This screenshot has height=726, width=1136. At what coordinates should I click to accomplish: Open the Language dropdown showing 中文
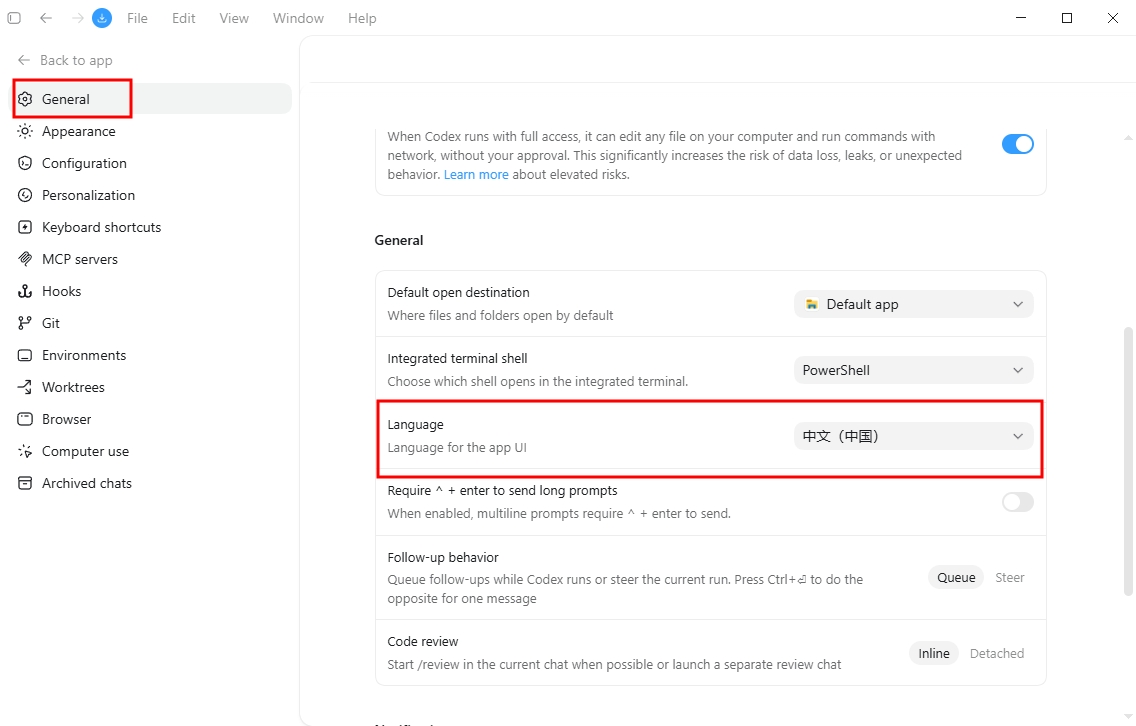(914, 436)
